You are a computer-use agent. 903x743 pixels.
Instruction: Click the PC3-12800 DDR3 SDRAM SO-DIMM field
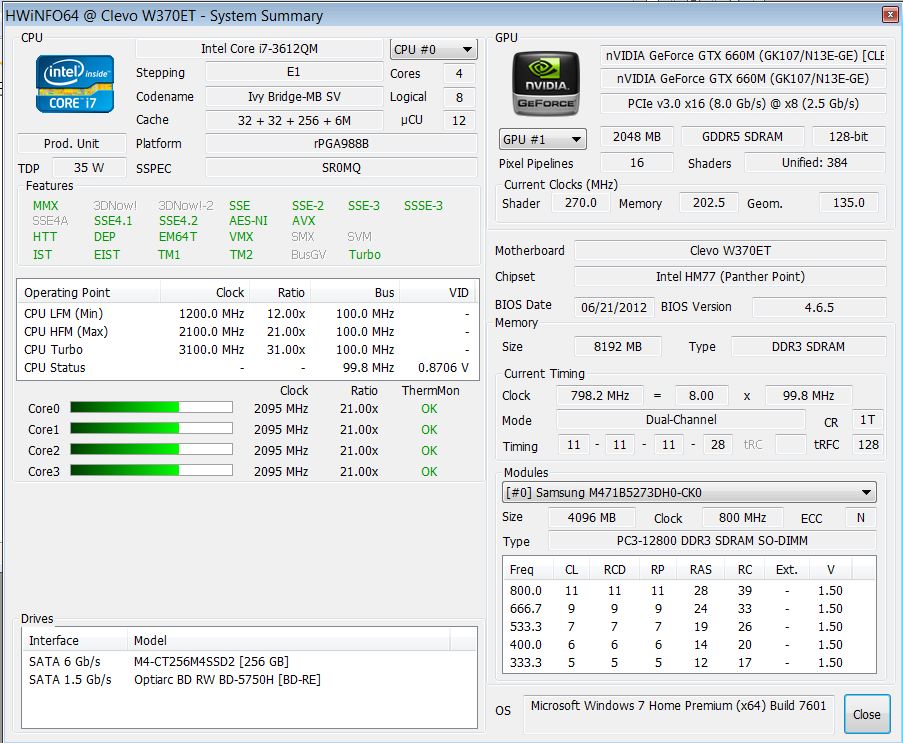coord(712,541)
